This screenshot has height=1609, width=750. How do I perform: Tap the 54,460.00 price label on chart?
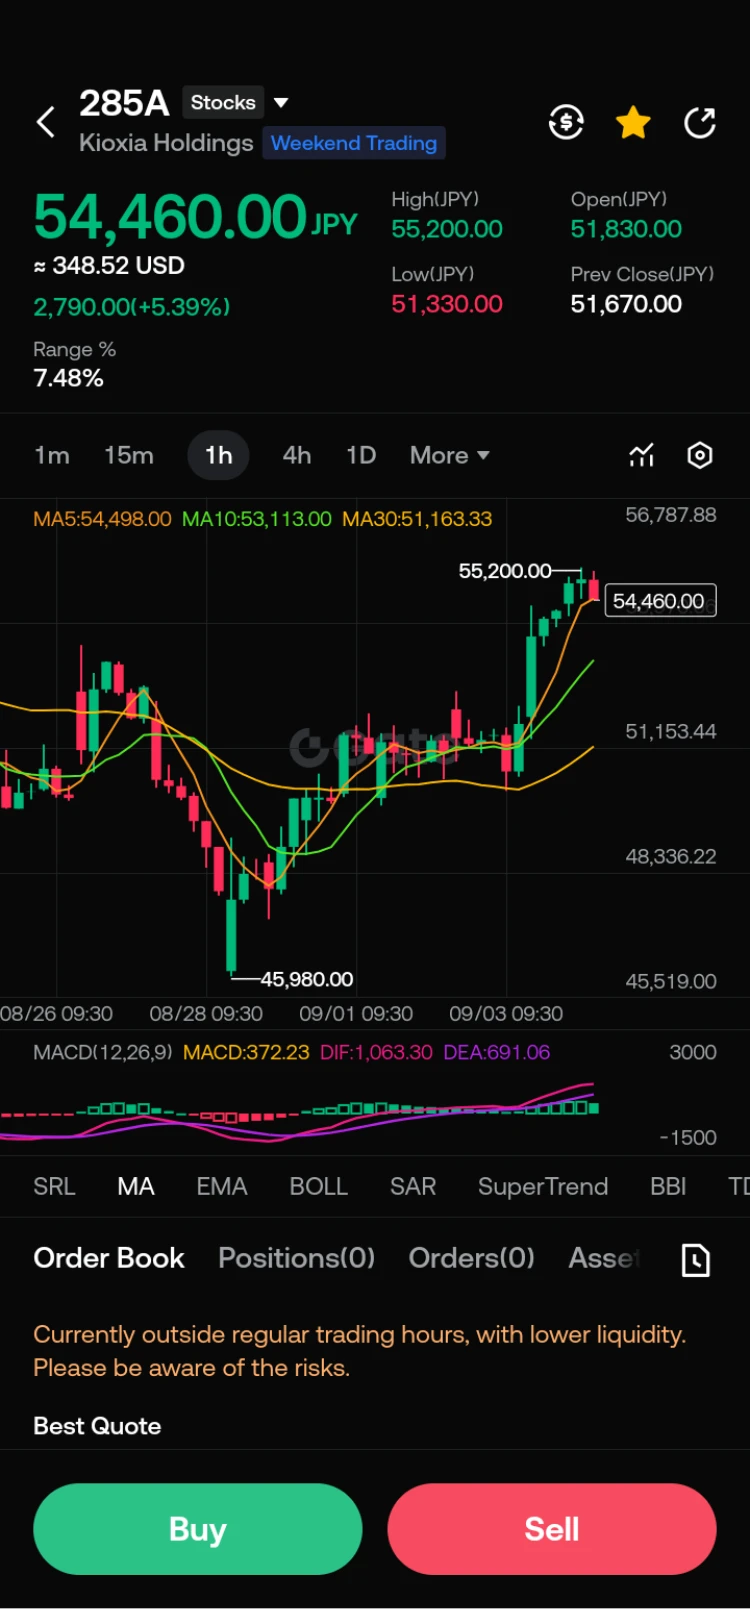tap(660, 601)
